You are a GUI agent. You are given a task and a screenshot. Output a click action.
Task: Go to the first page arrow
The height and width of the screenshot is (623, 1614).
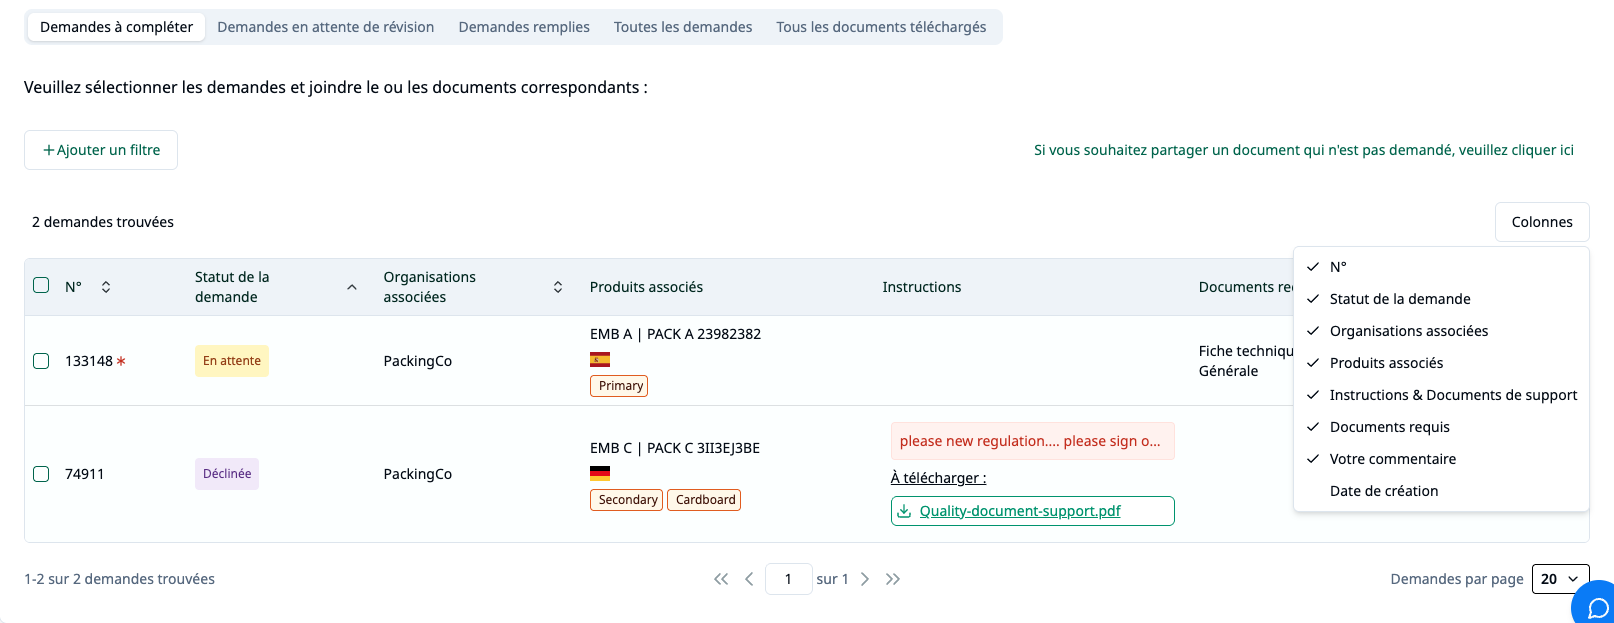tap(721, 579)
